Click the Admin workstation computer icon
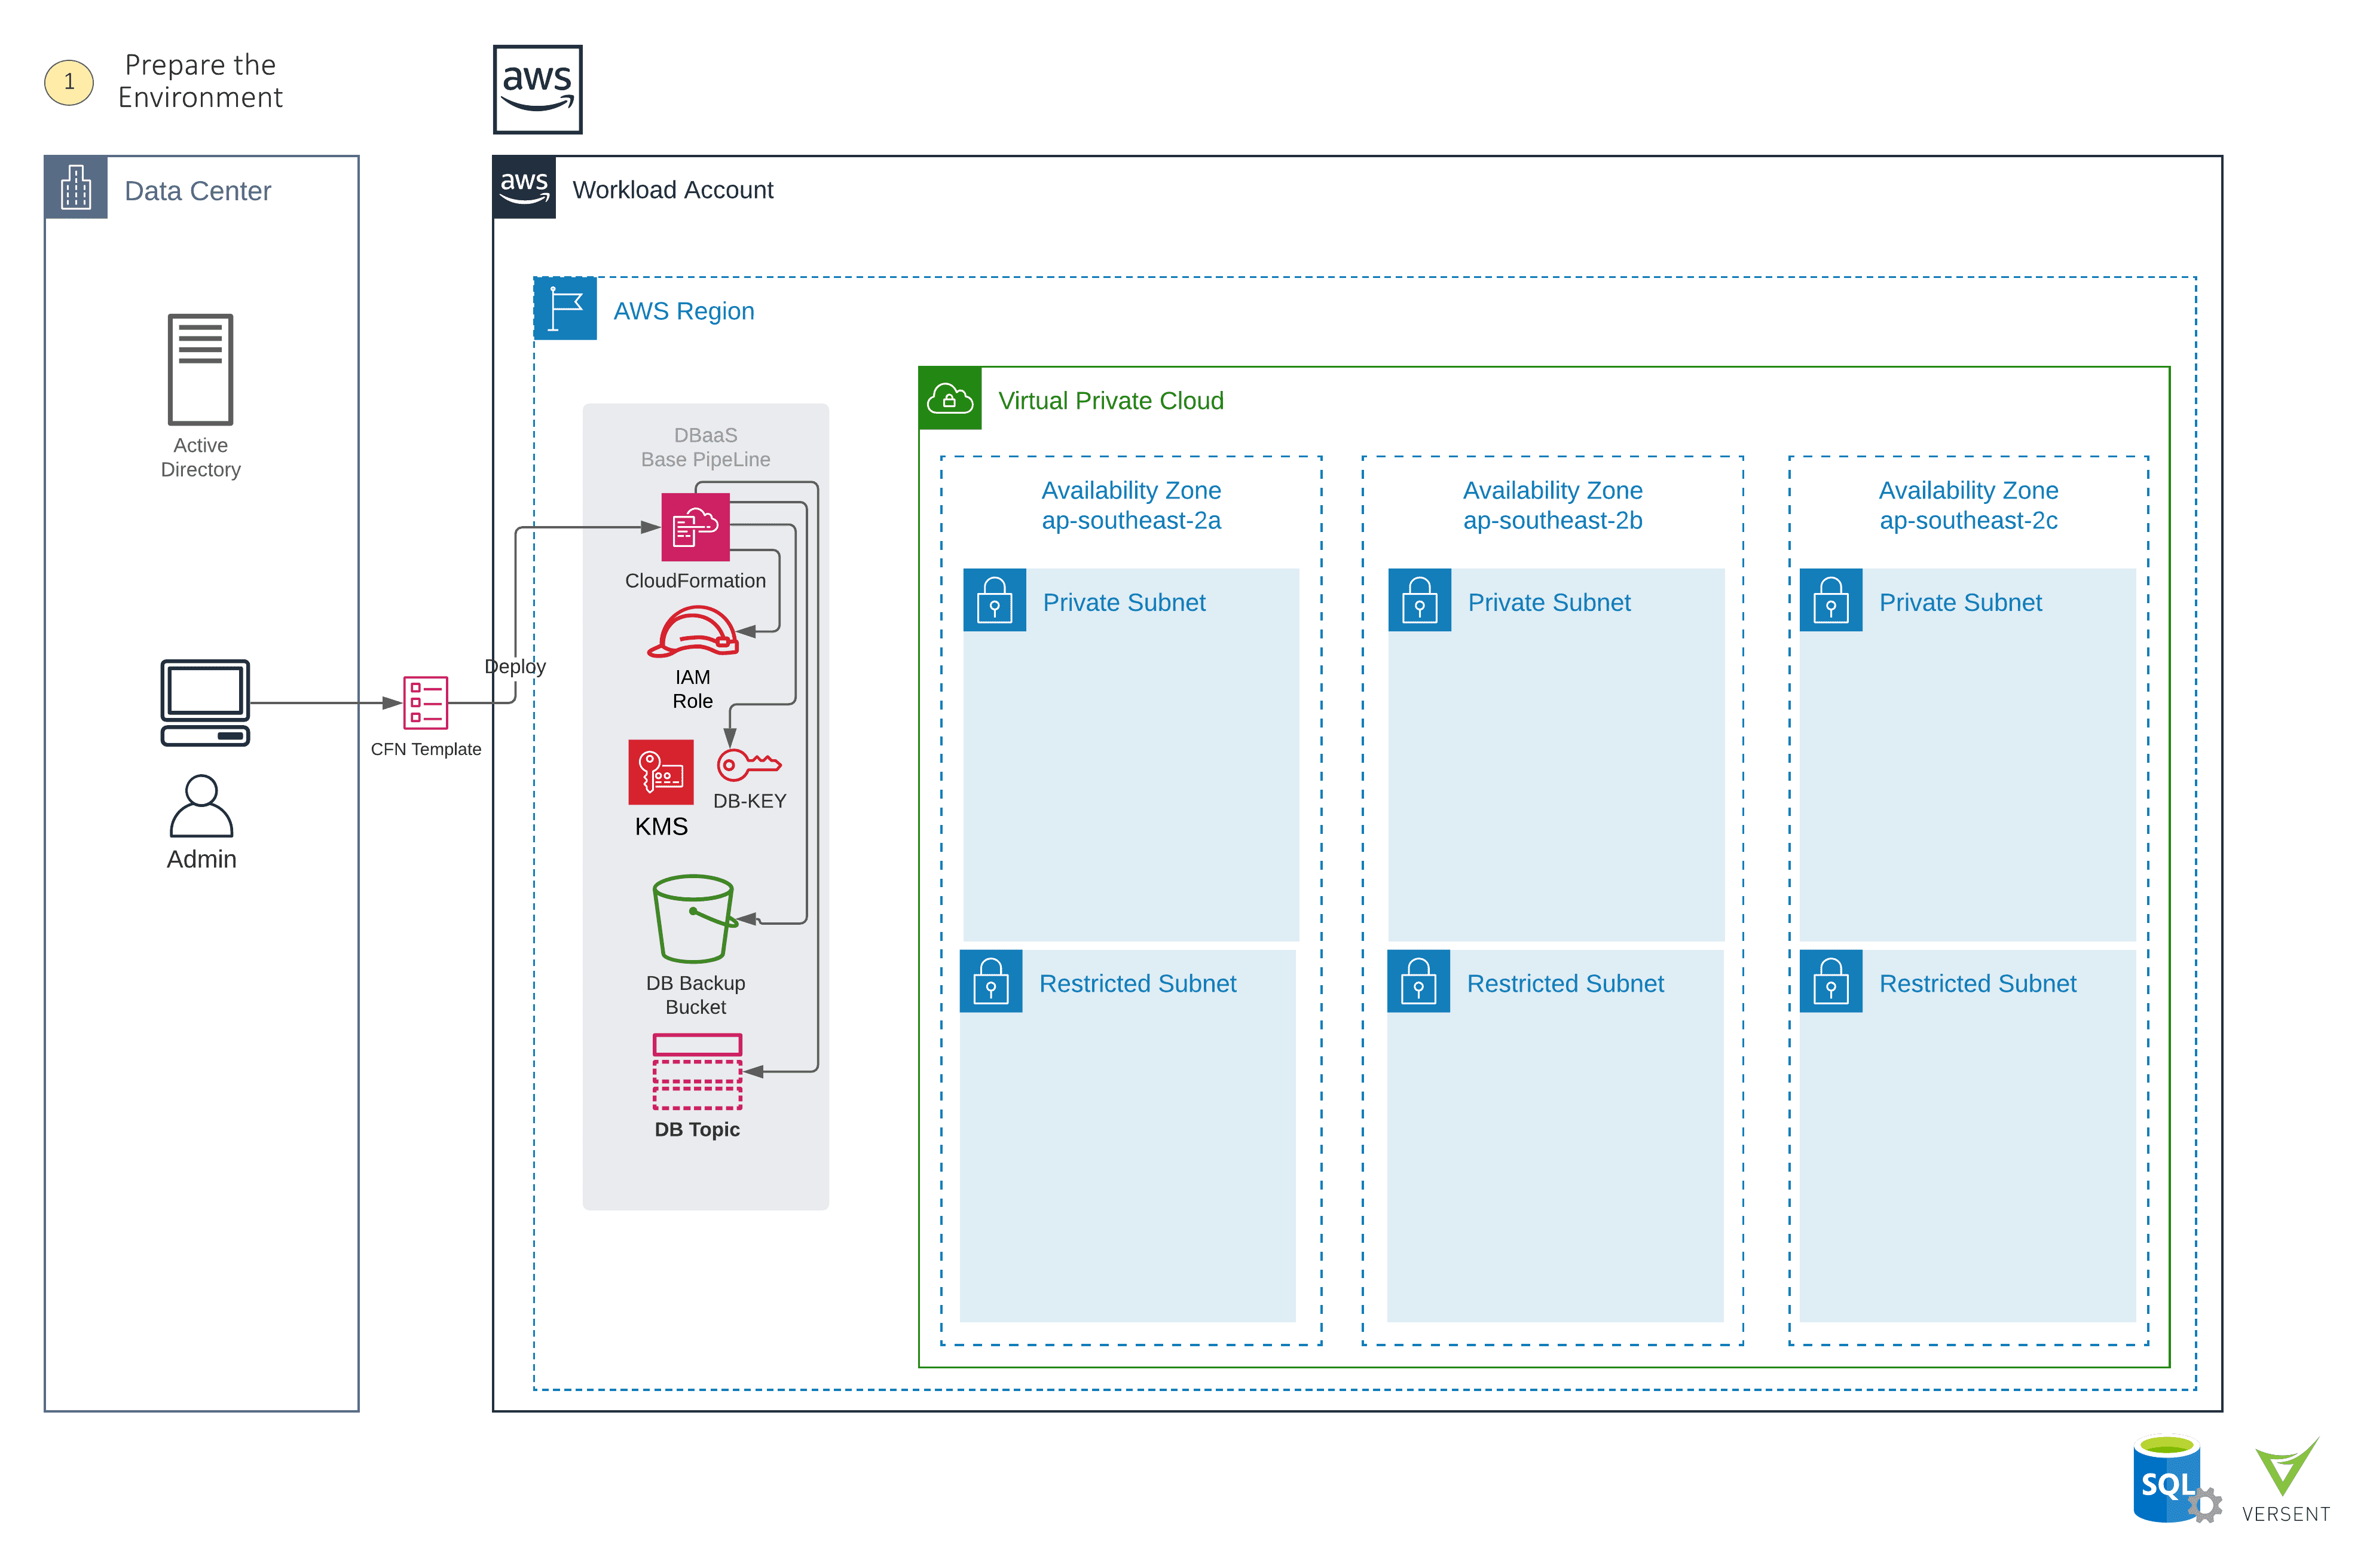 [x=205, y=702]
